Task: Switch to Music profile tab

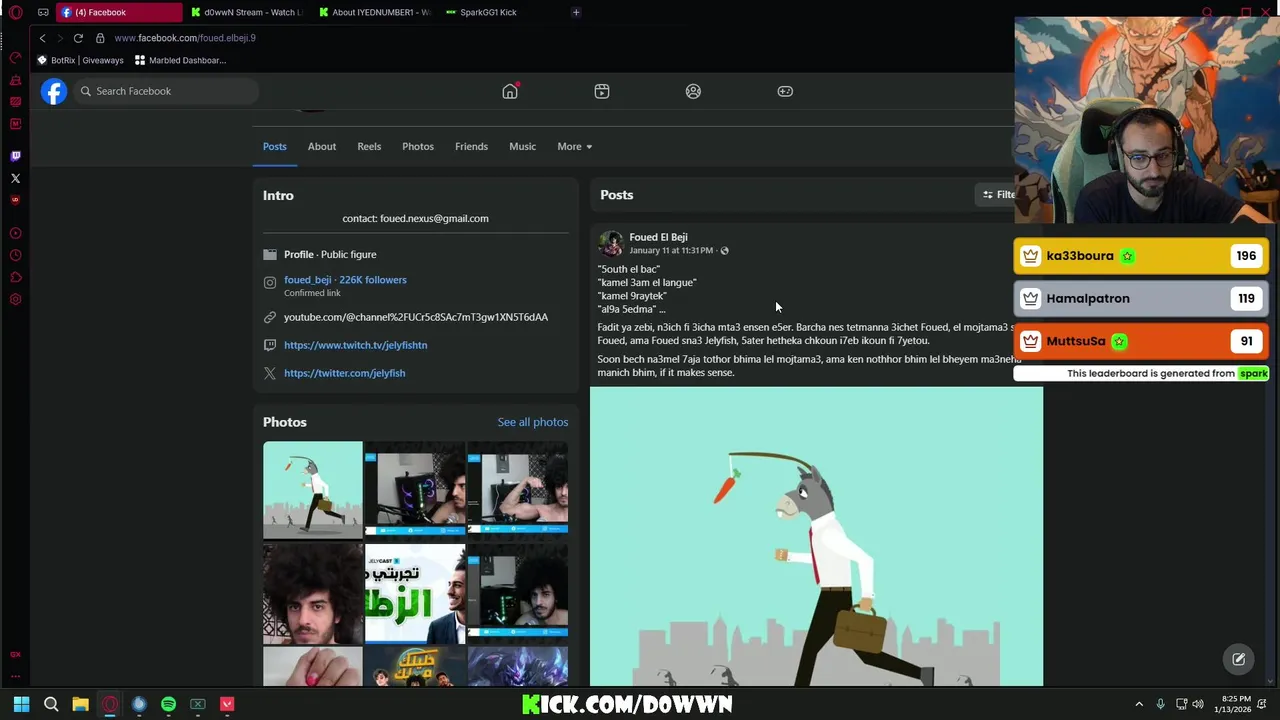Action: click(x=523, y=147)
